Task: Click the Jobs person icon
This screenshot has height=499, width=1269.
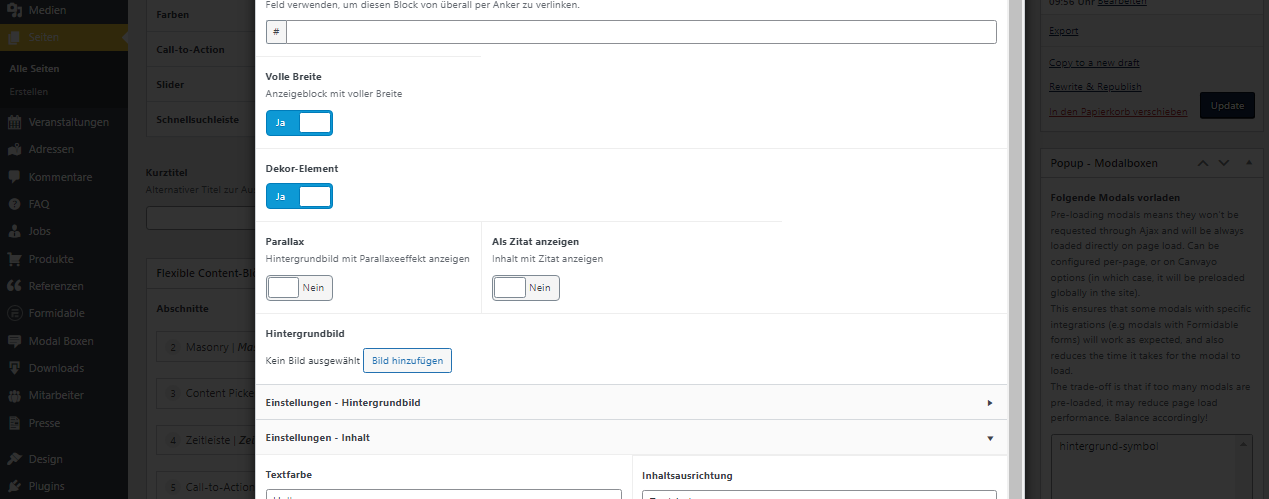Action: (x=14, y=232)
